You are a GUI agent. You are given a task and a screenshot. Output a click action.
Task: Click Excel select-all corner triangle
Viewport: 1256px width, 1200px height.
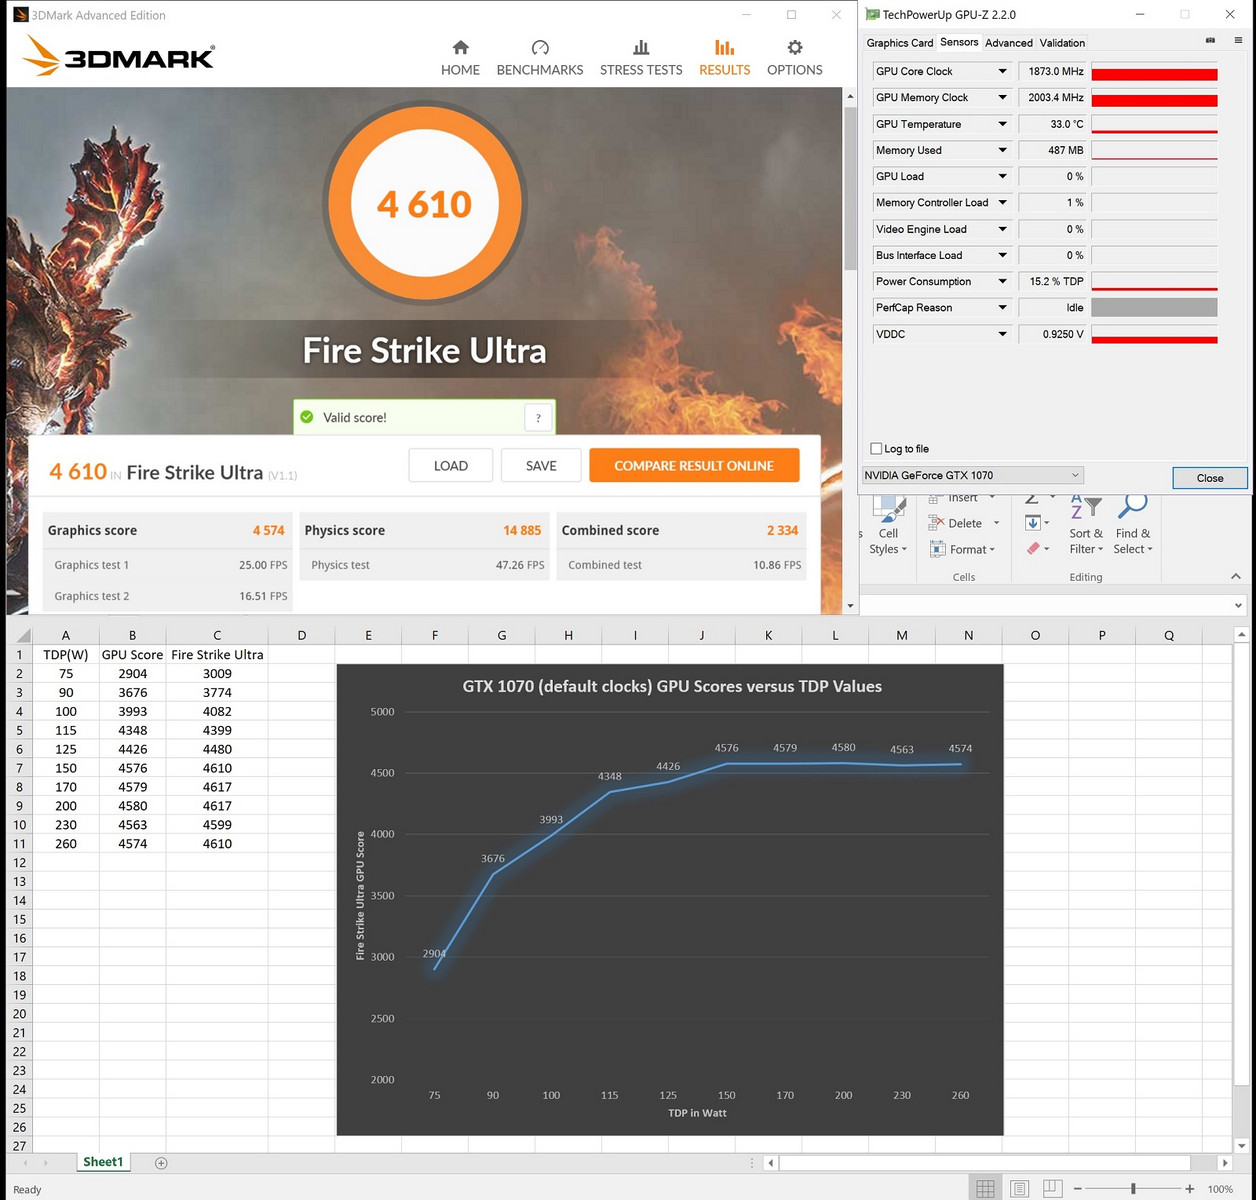click(21, 635)
